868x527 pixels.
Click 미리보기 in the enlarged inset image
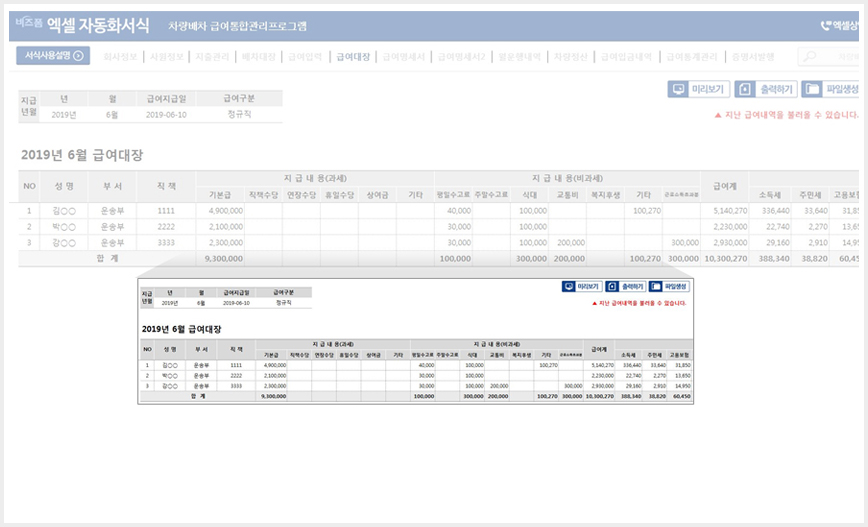582,286
